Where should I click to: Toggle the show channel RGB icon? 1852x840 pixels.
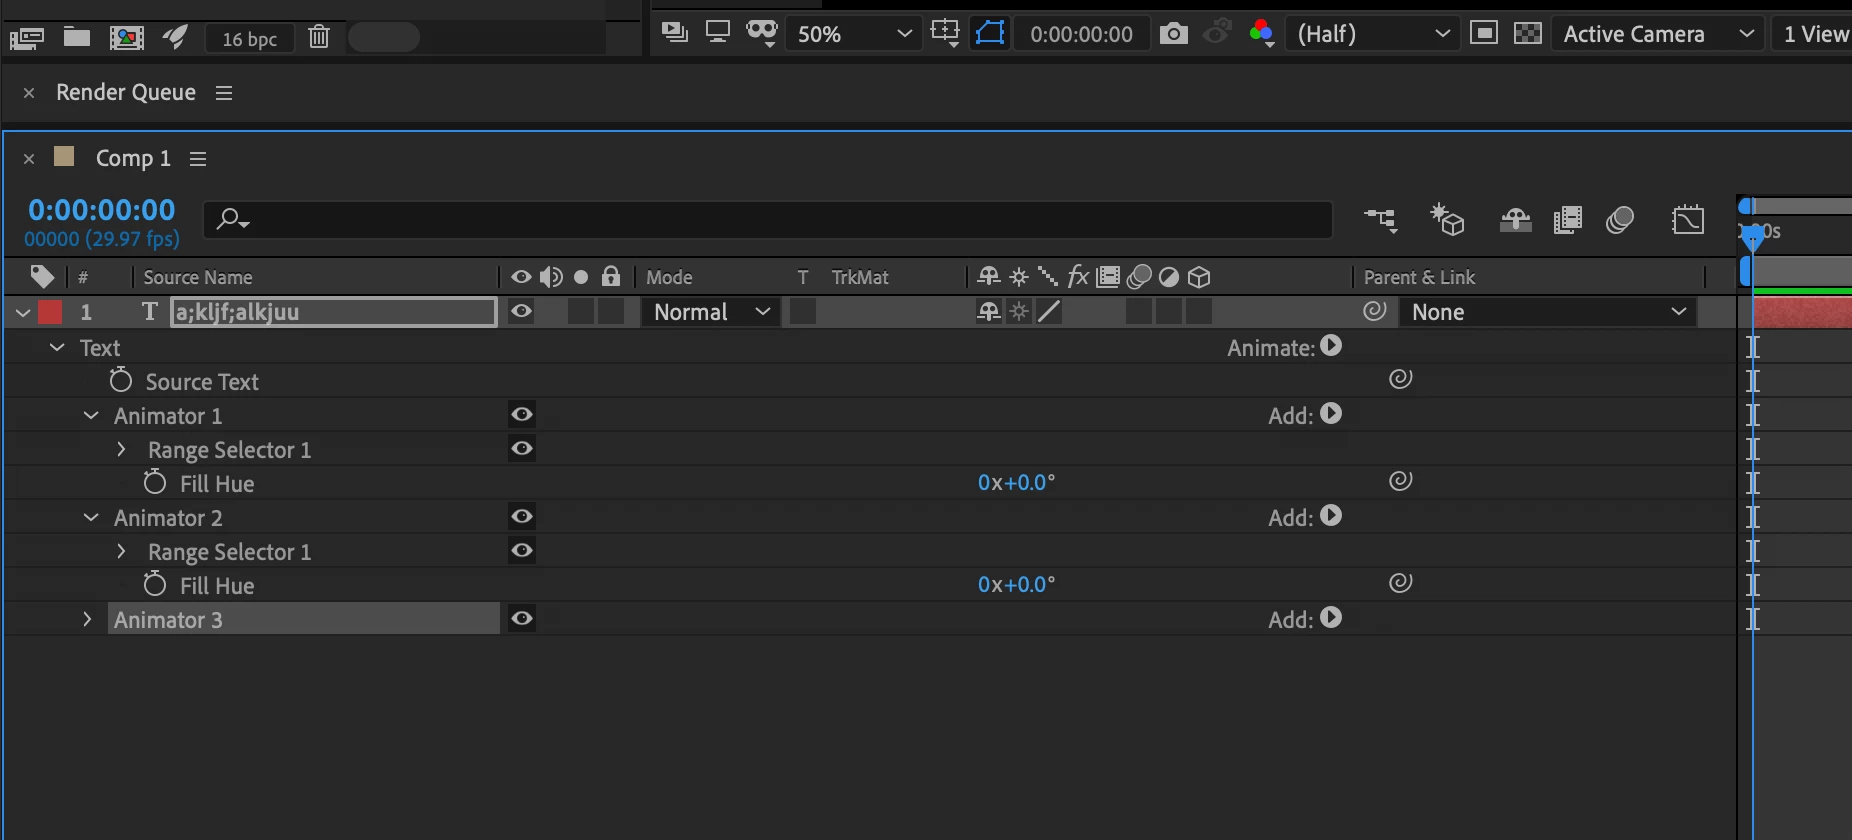(x=1261, y=33)
